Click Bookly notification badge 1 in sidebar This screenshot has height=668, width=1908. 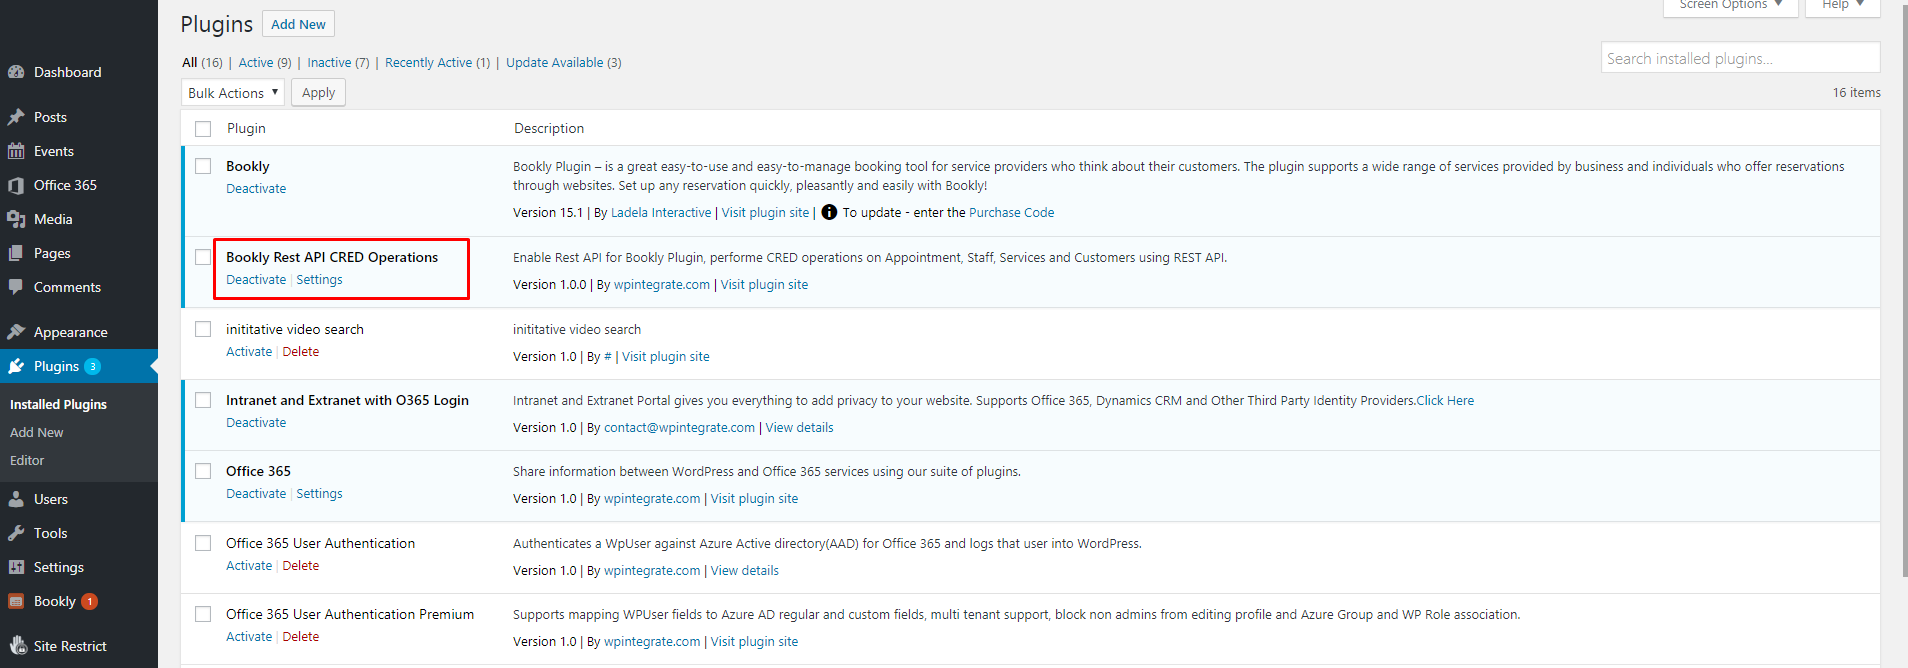tap(89, 601)
